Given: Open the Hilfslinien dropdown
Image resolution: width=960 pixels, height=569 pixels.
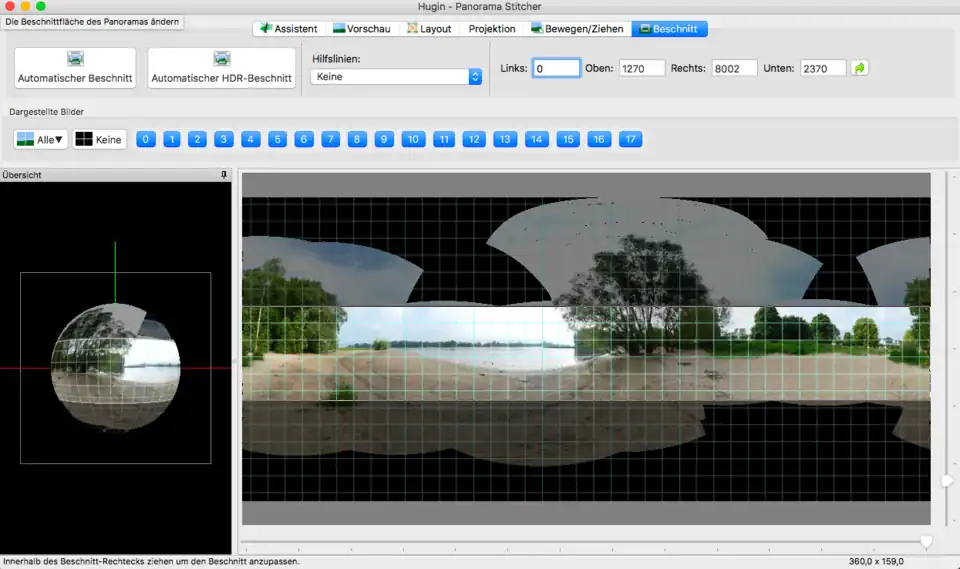Looking at the screenshot, I should pos(396,77).
